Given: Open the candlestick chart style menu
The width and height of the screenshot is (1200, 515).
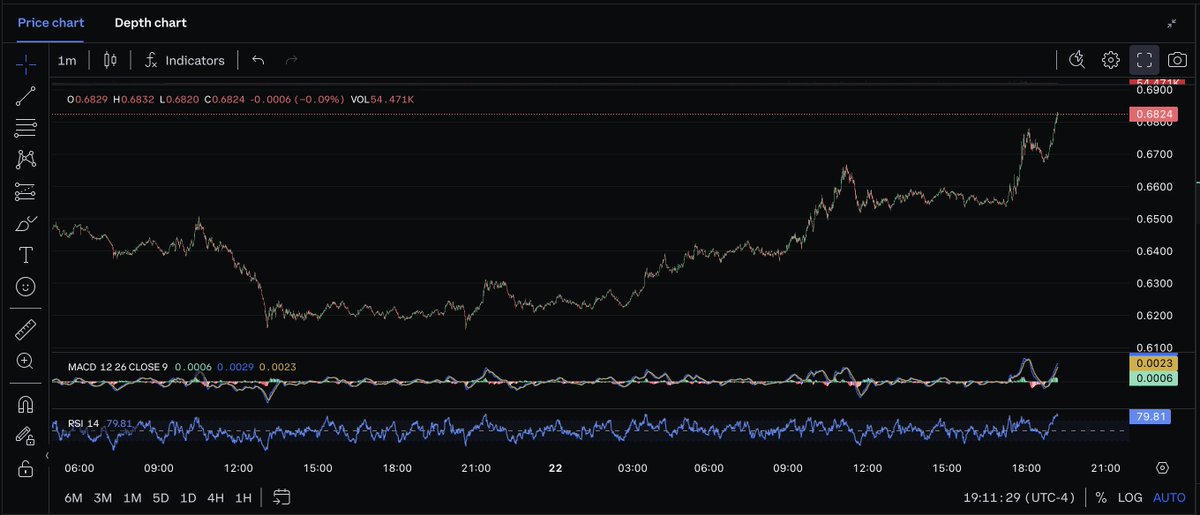Looking at the screenshot, I should pyautogui.click(x=110, y=60).
